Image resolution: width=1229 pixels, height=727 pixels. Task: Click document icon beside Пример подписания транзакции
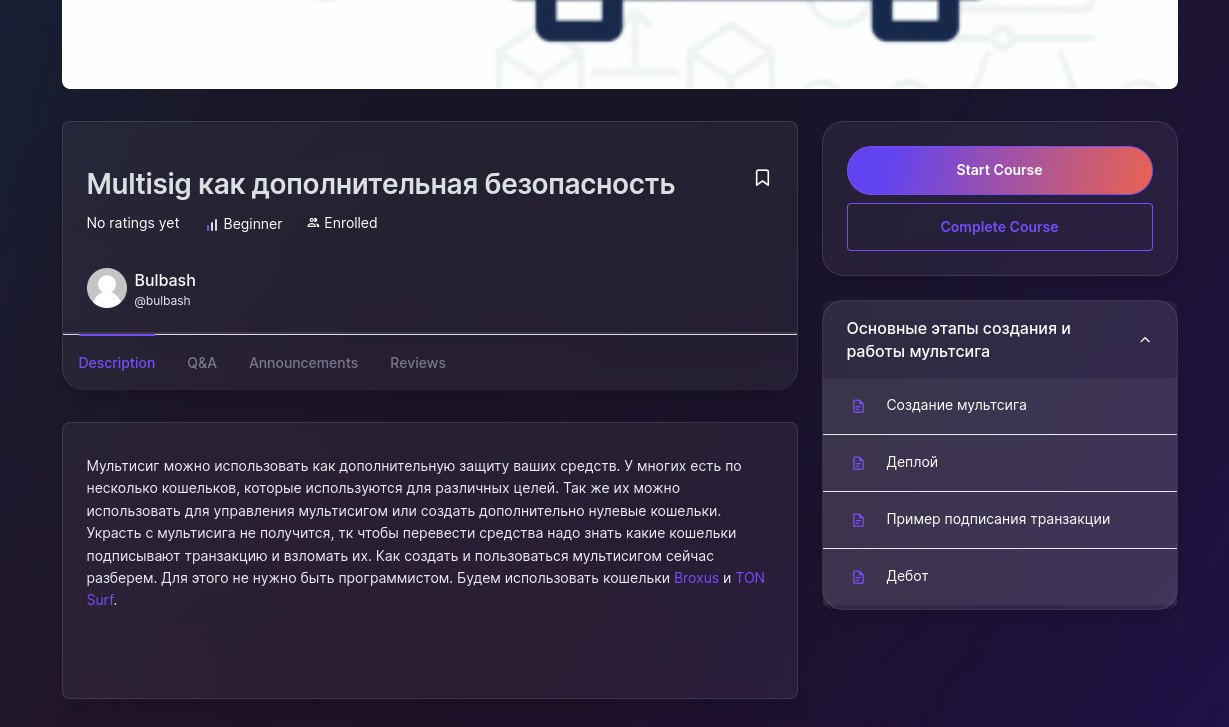point(858,520)
